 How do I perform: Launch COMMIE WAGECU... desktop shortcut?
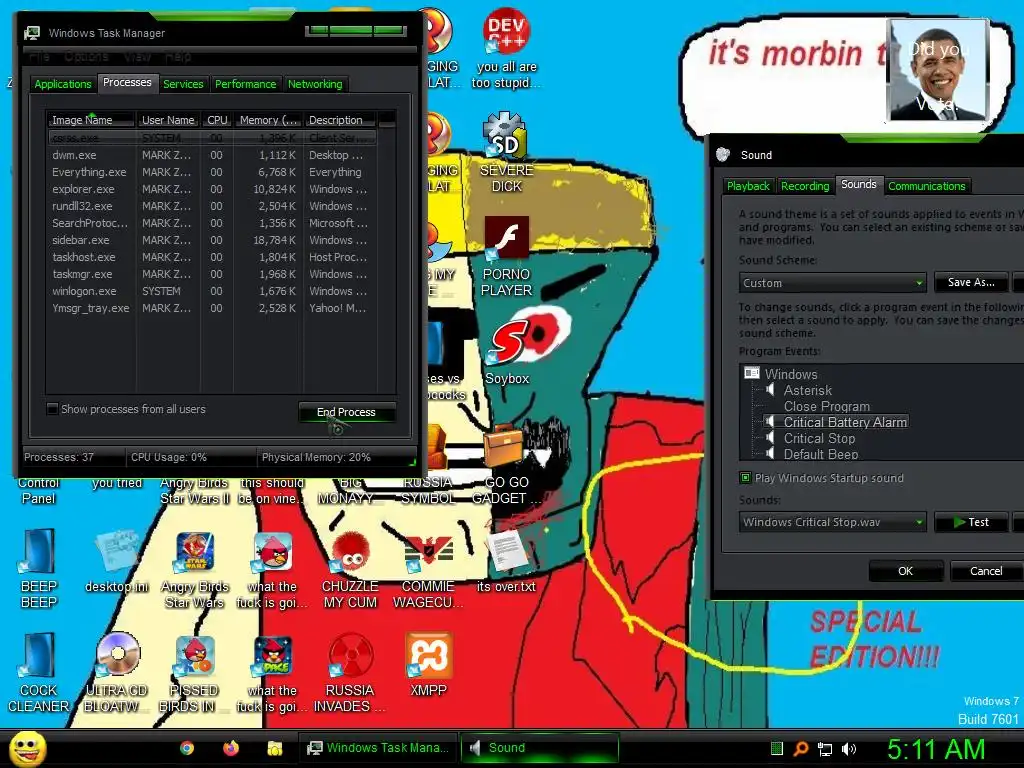428,550
